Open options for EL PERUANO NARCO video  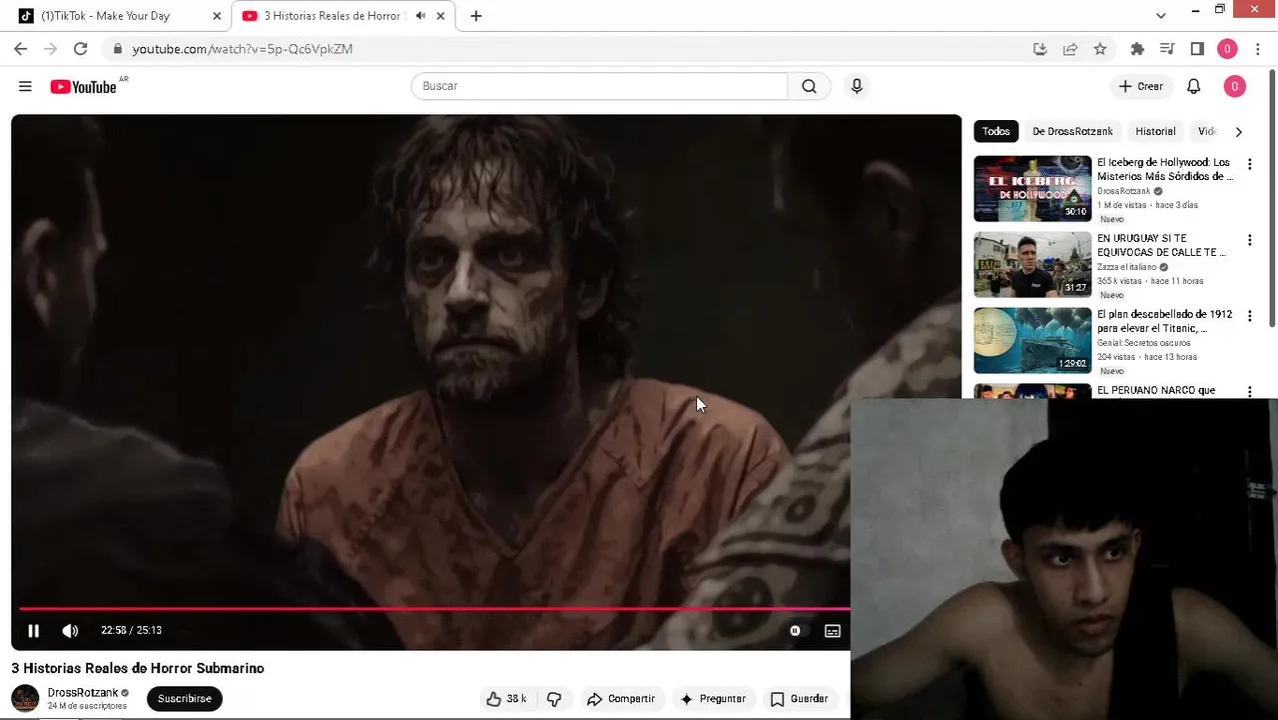click(x=1249, y=391)
